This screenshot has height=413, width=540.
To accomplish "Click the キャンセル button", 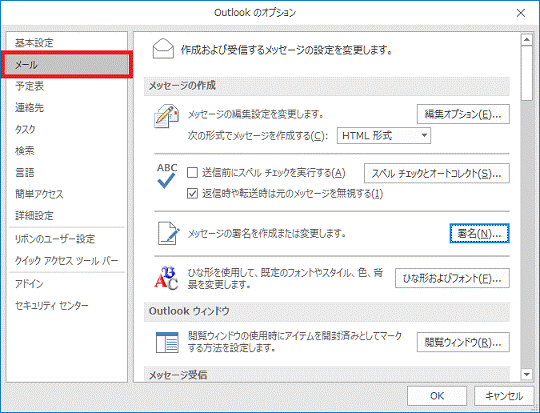I will (503, 395).
